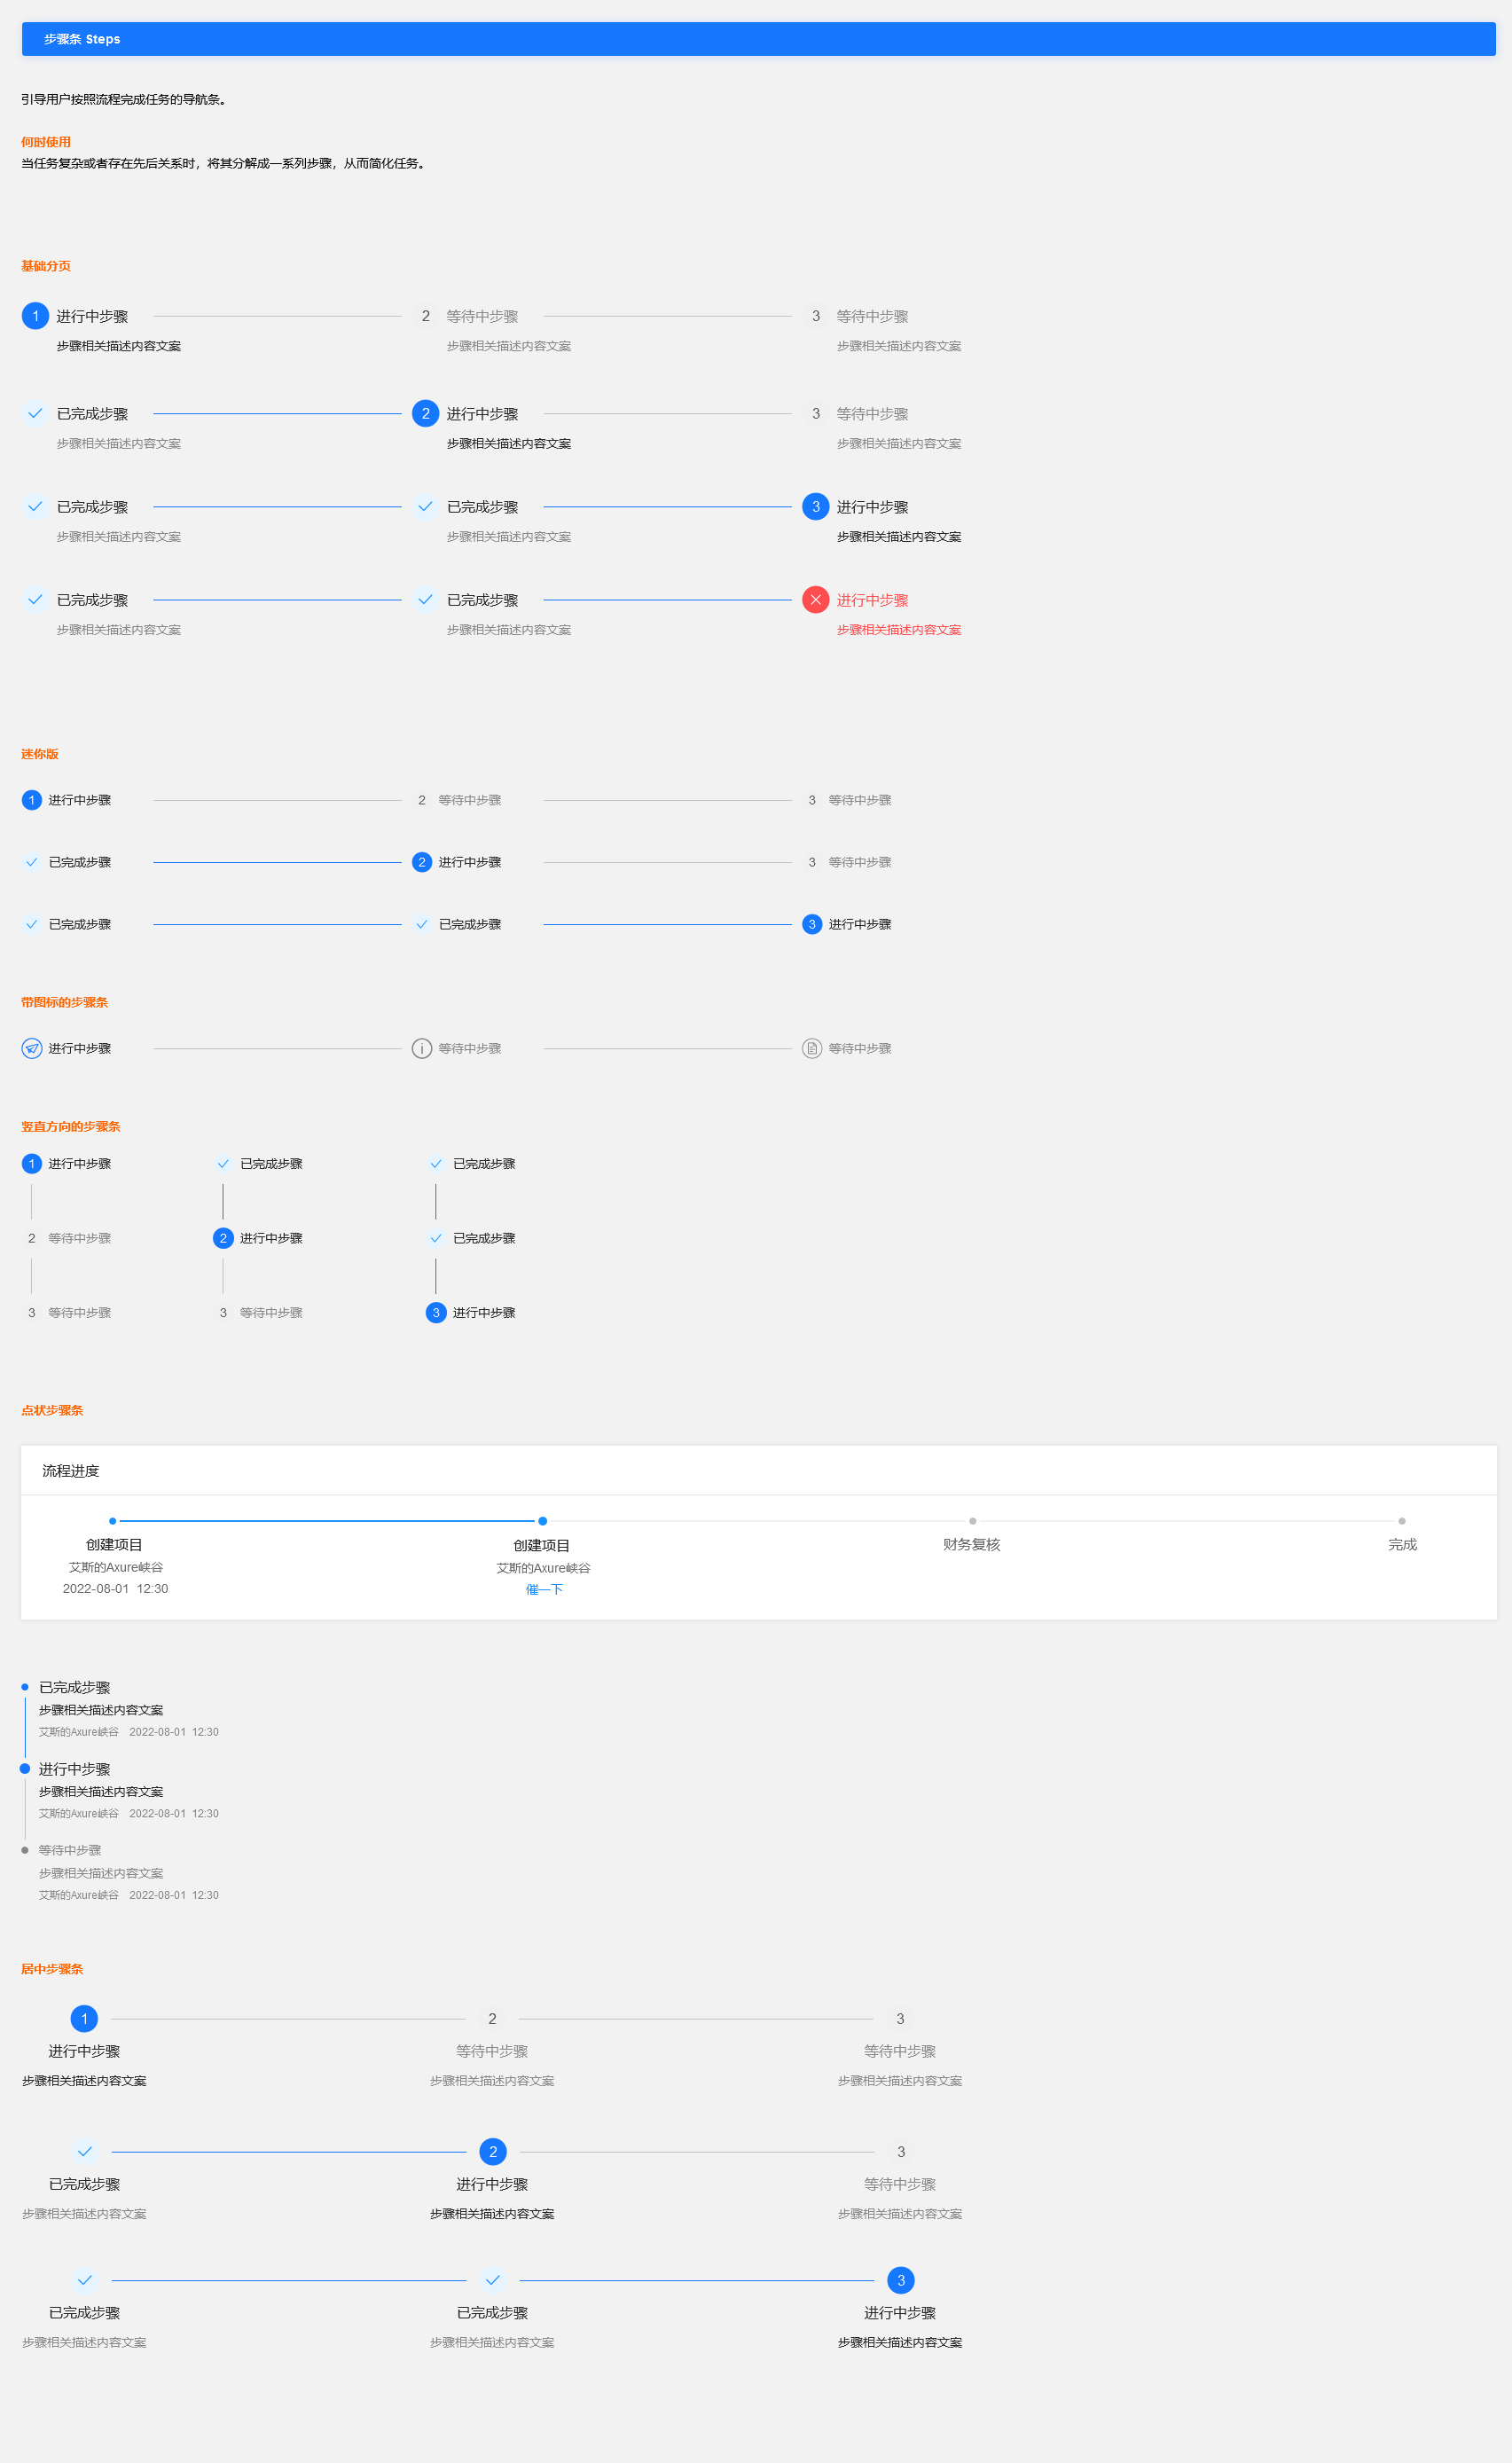The width and height of the screenshot is (1512, 2463).
Task: Click the centered blue circle numbered 1
Action: point(84,2018)
